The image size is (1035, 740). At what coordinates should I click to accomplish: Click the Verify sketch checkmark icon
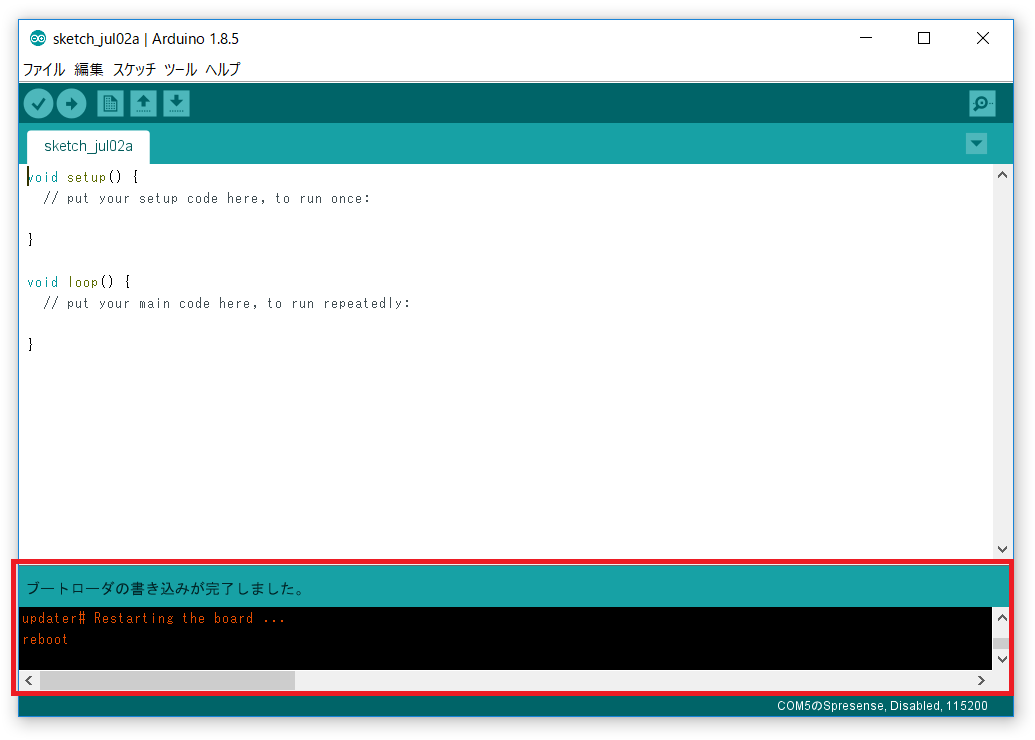(37, 103)
